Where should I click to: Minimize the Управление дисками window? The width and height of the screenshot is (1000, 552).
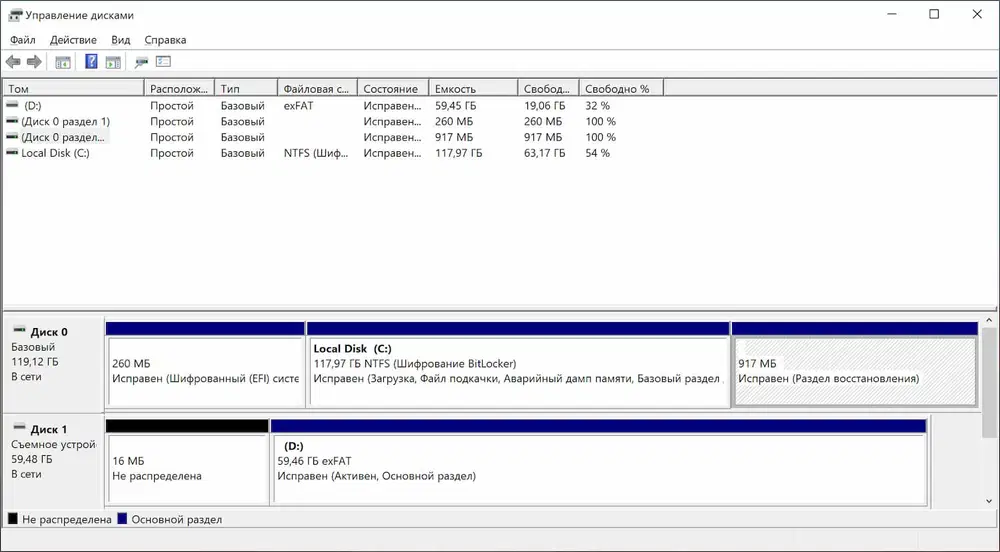(x=892, y=14)
